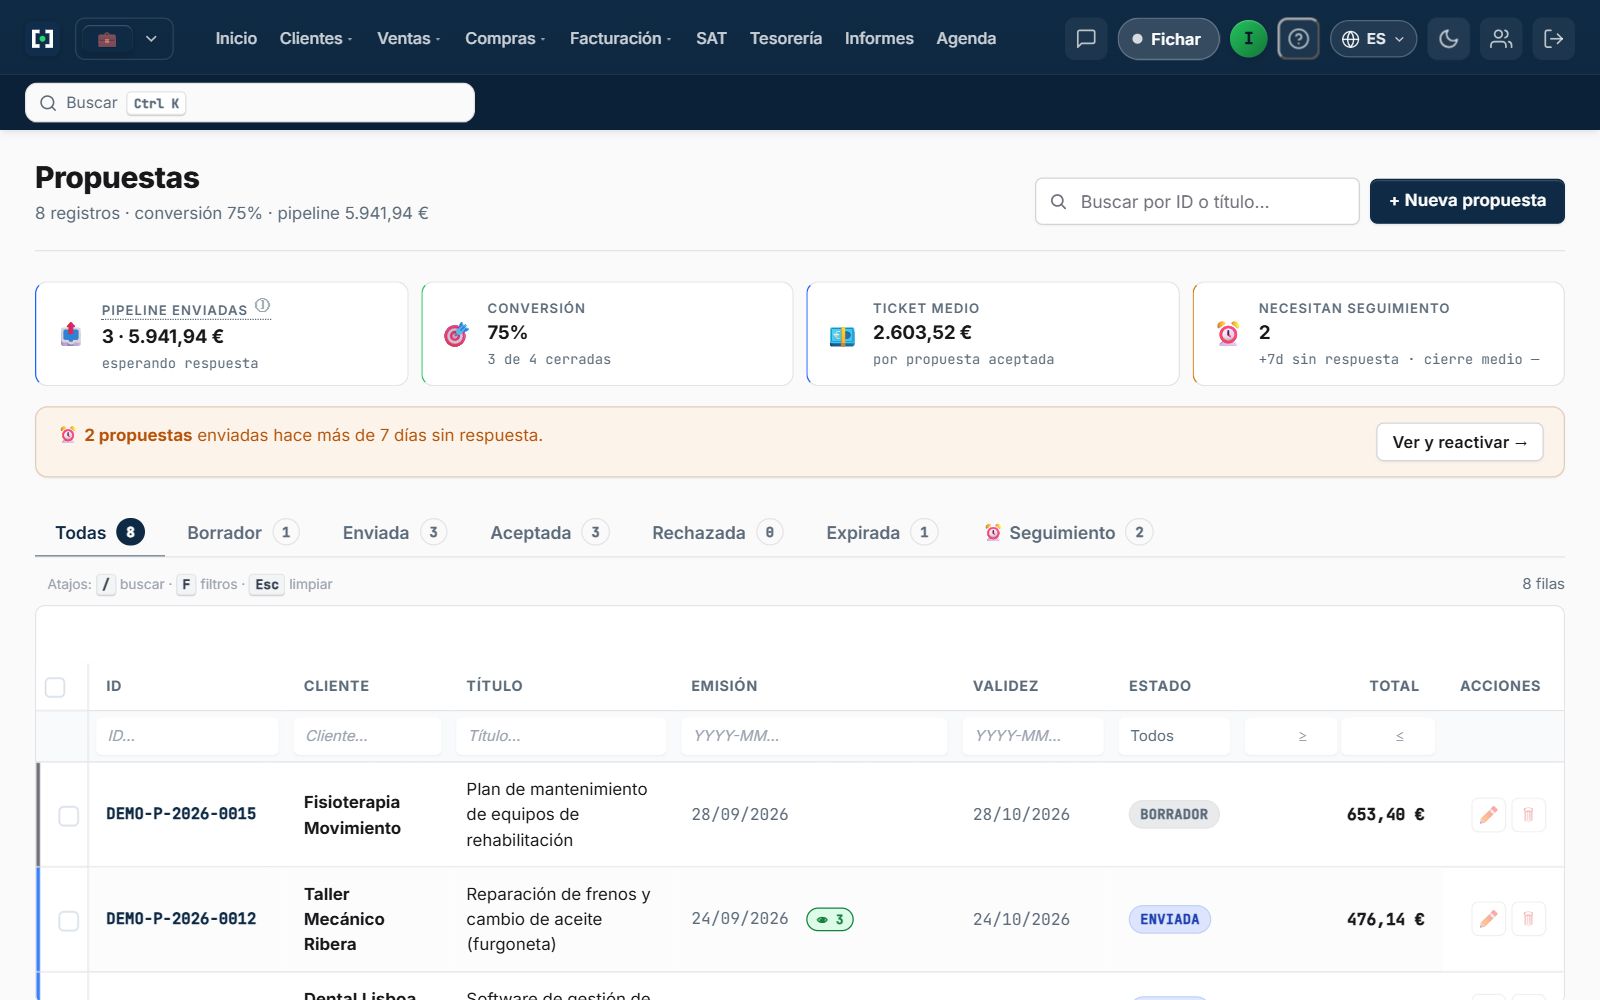The height and width of the screenshot is (1000, 1600).
Task: Click the logout icon
Action: pos(1554,39)
